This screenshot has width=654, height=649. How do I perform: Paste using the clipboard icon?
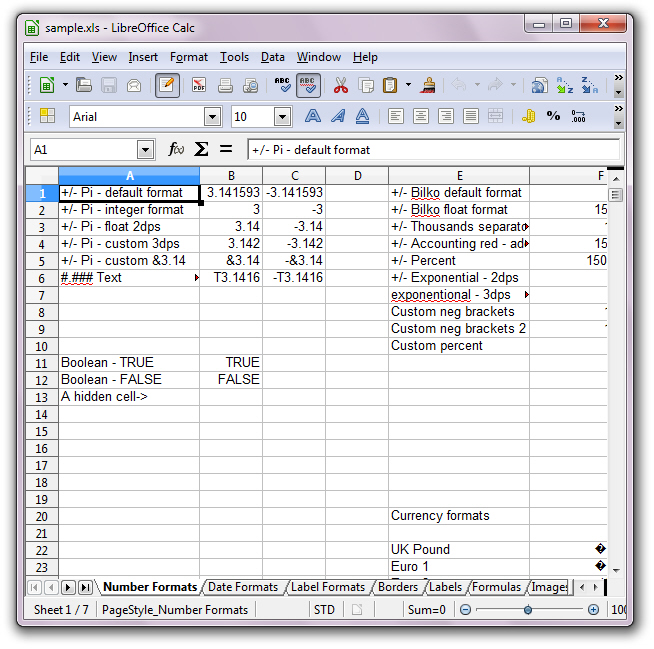390,85
